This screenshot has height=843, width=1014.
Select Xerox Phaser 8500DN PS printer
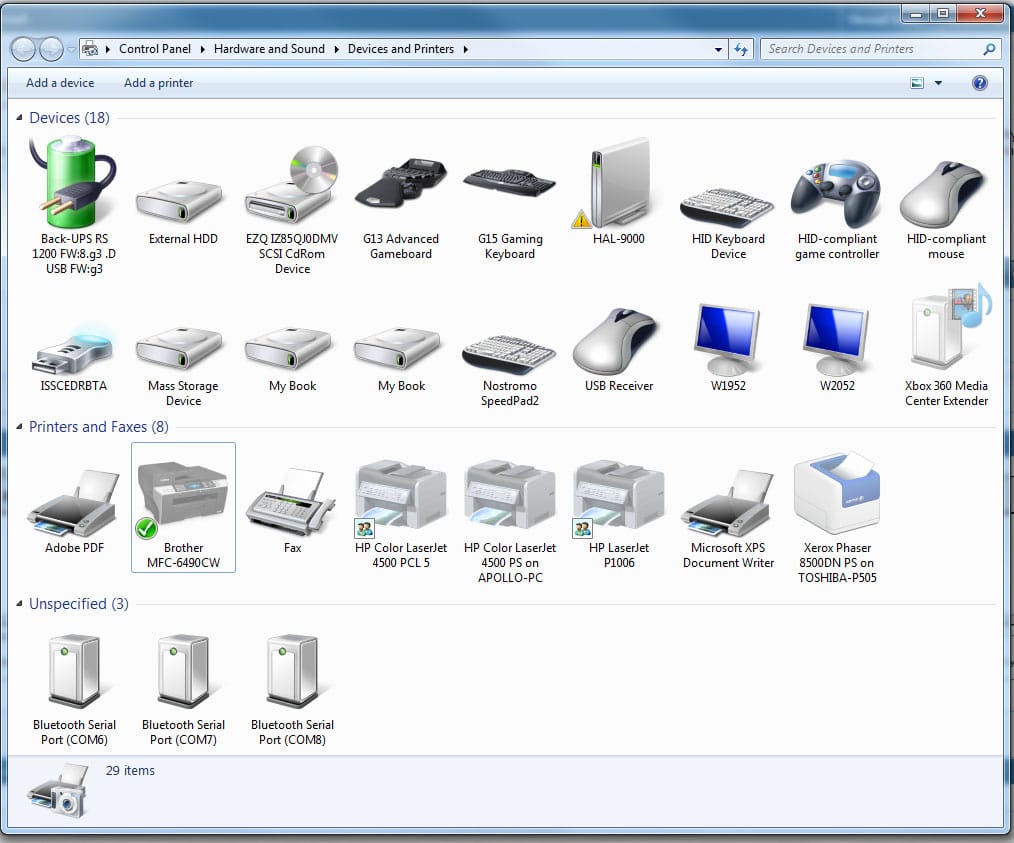pos(837,517)
